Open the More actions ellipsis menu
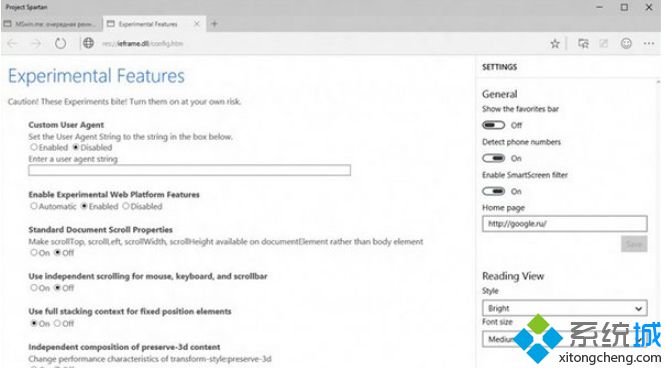The width and height of the screenshot is (666, 368). tap(649, 43)
